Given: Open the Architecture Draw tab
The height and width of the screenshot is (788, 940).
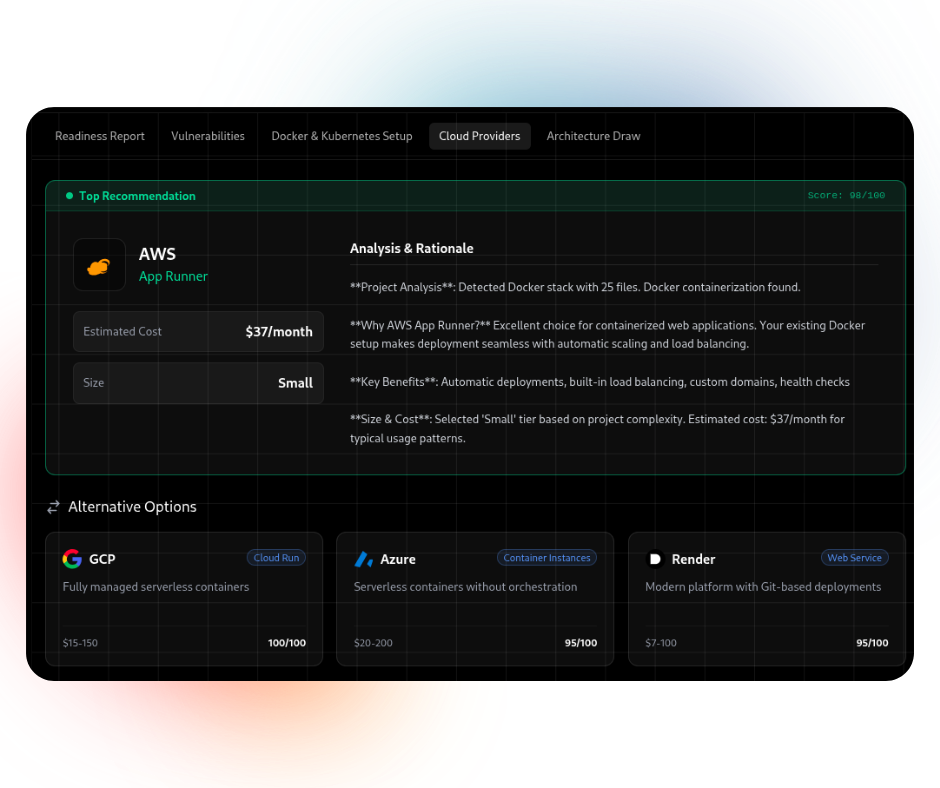Looking at the screenshot, I should pos(593,136).
